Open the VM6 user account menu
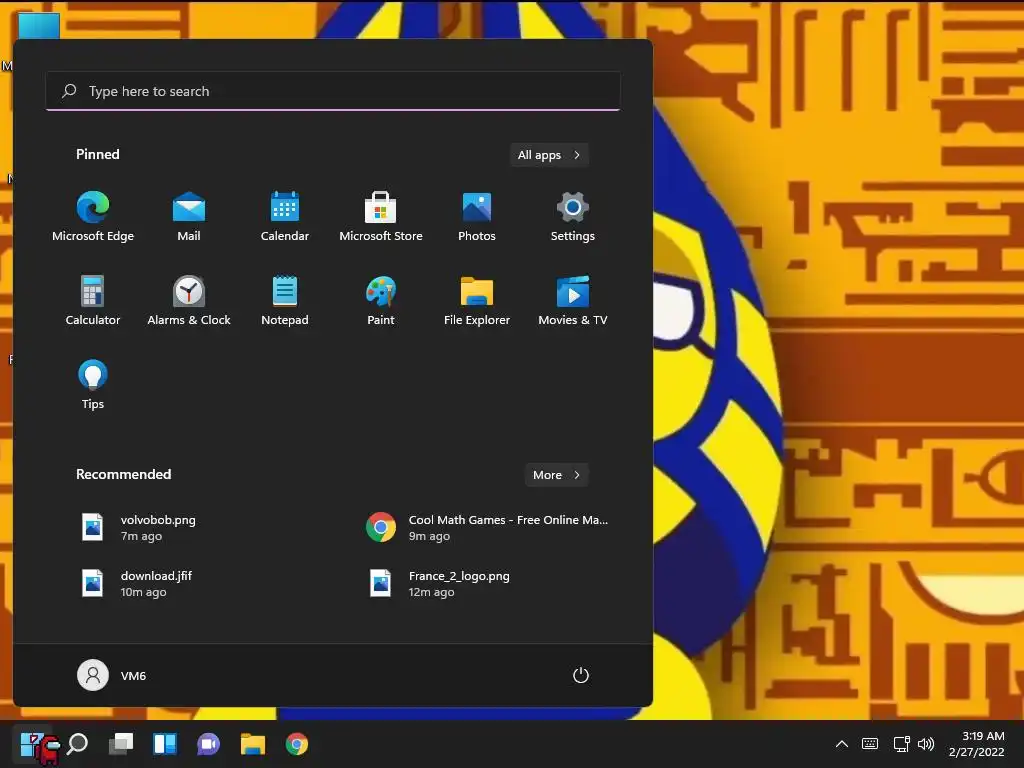Viewport: 1024px width, 768px height. pos(112,675)
